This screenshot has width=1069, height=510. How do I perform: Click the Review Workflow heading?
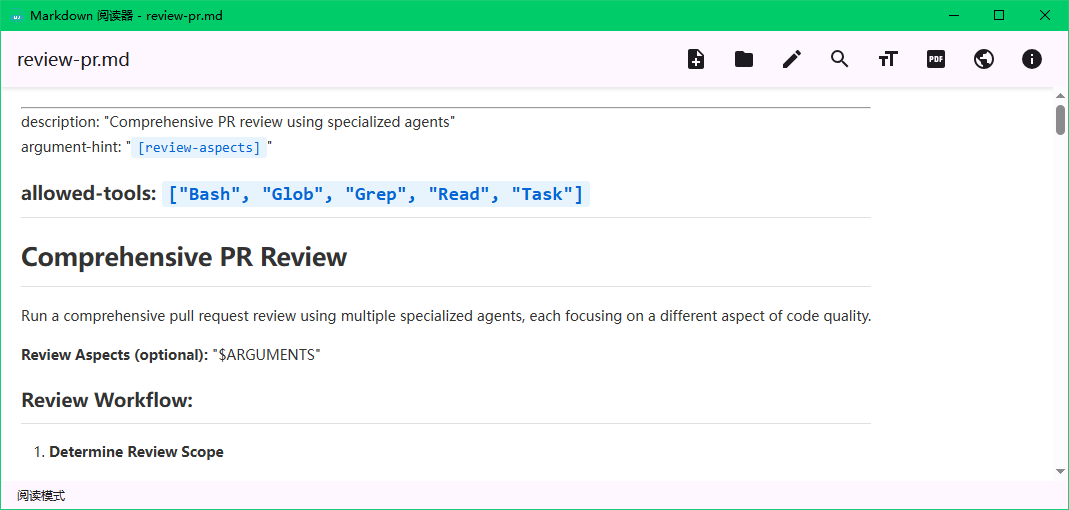click(x=107, y=400)
